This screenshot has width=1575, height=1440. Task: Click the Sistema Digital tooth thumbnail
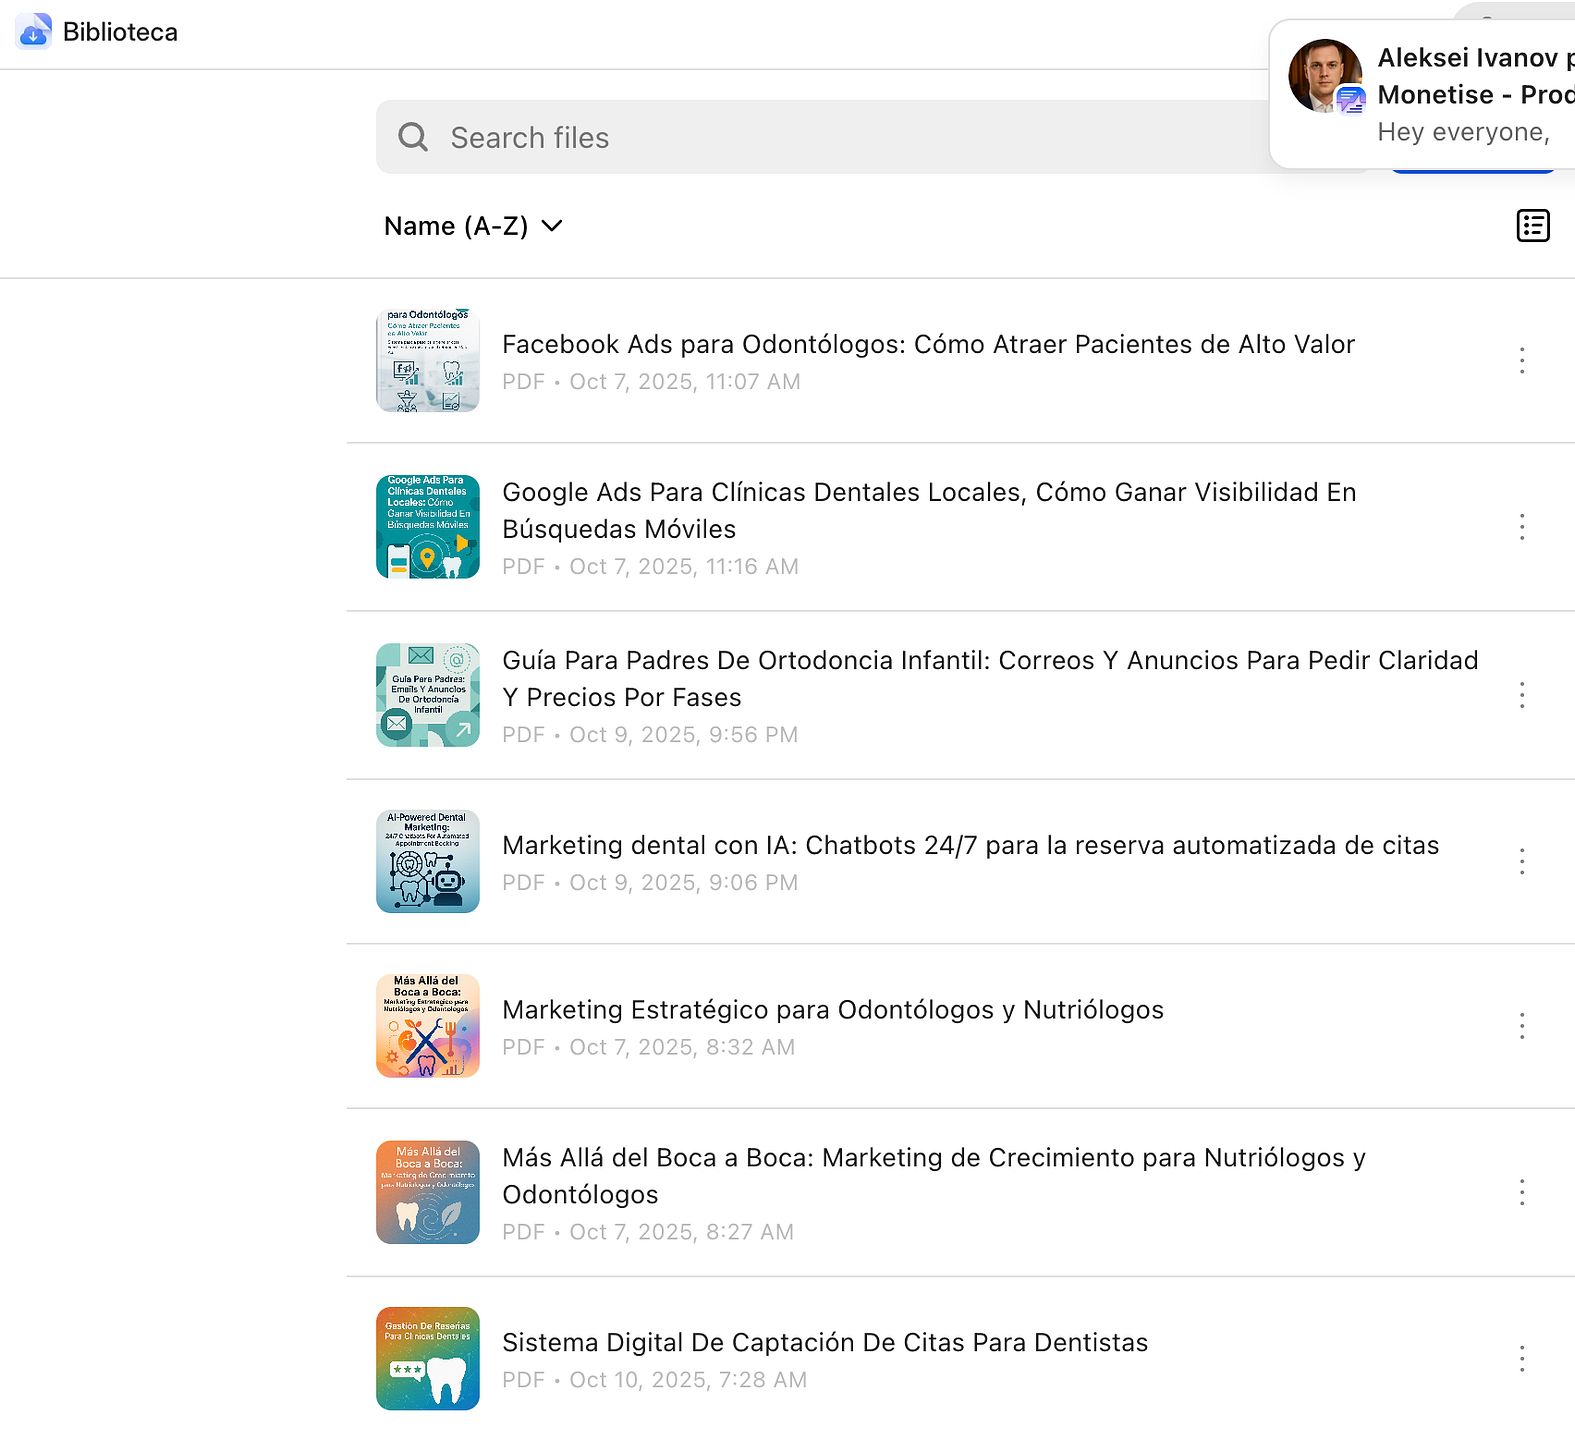(428, 1358)
